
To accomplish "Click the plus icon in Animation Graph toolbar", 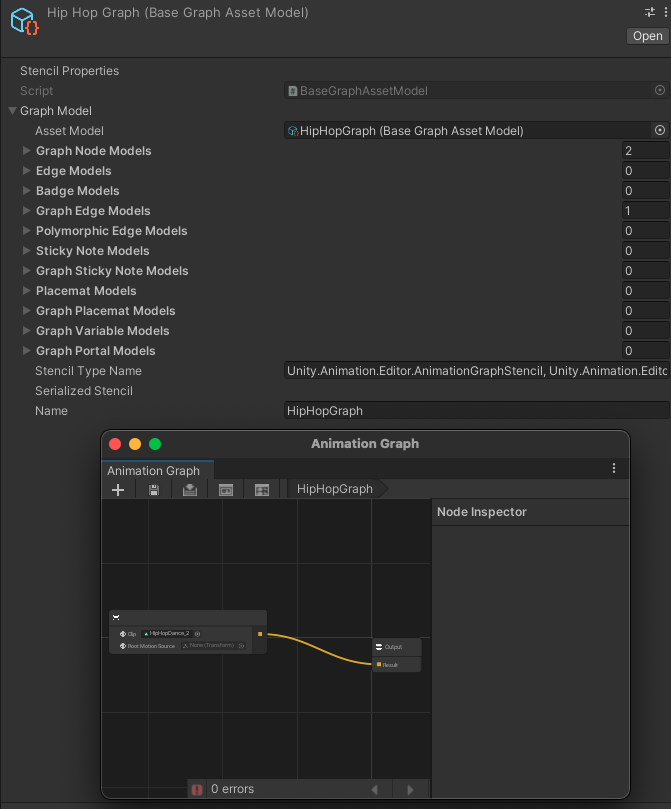I will [118, 490].
